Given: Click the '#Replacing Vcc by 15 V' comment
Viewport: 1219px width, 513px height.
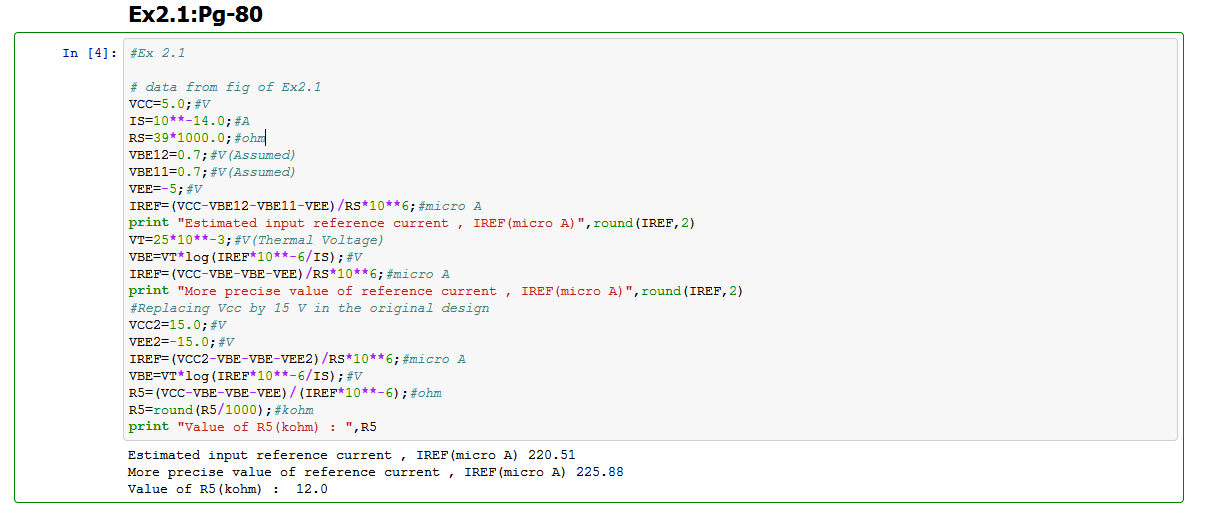Looking at the screenshot, I should (x=309, y=308).
